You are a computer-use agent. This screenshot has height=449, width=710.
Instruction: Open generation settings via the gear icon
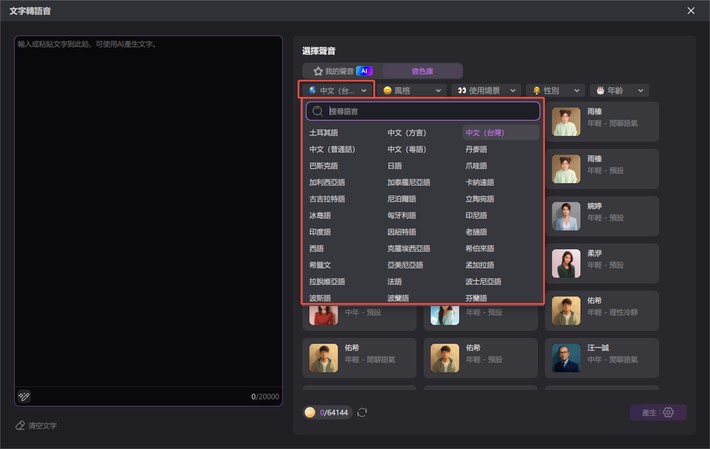point(668,412)
